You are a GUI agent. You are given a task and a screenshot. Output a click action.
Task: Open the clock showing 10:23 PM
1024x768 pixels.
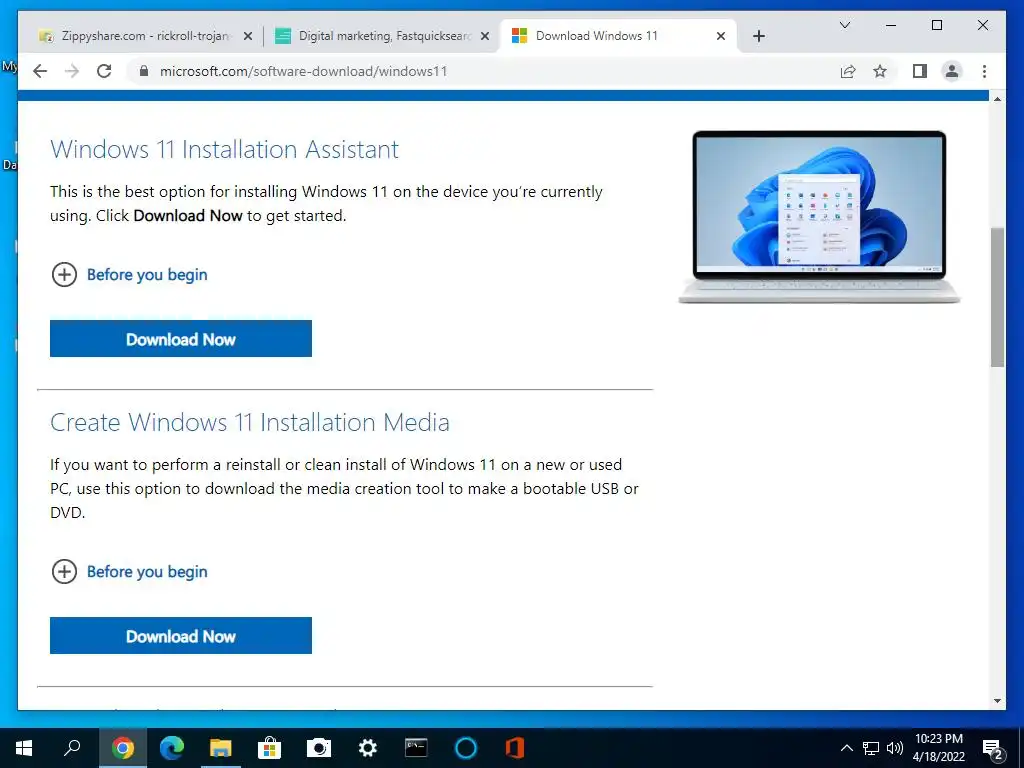[938, 748]
